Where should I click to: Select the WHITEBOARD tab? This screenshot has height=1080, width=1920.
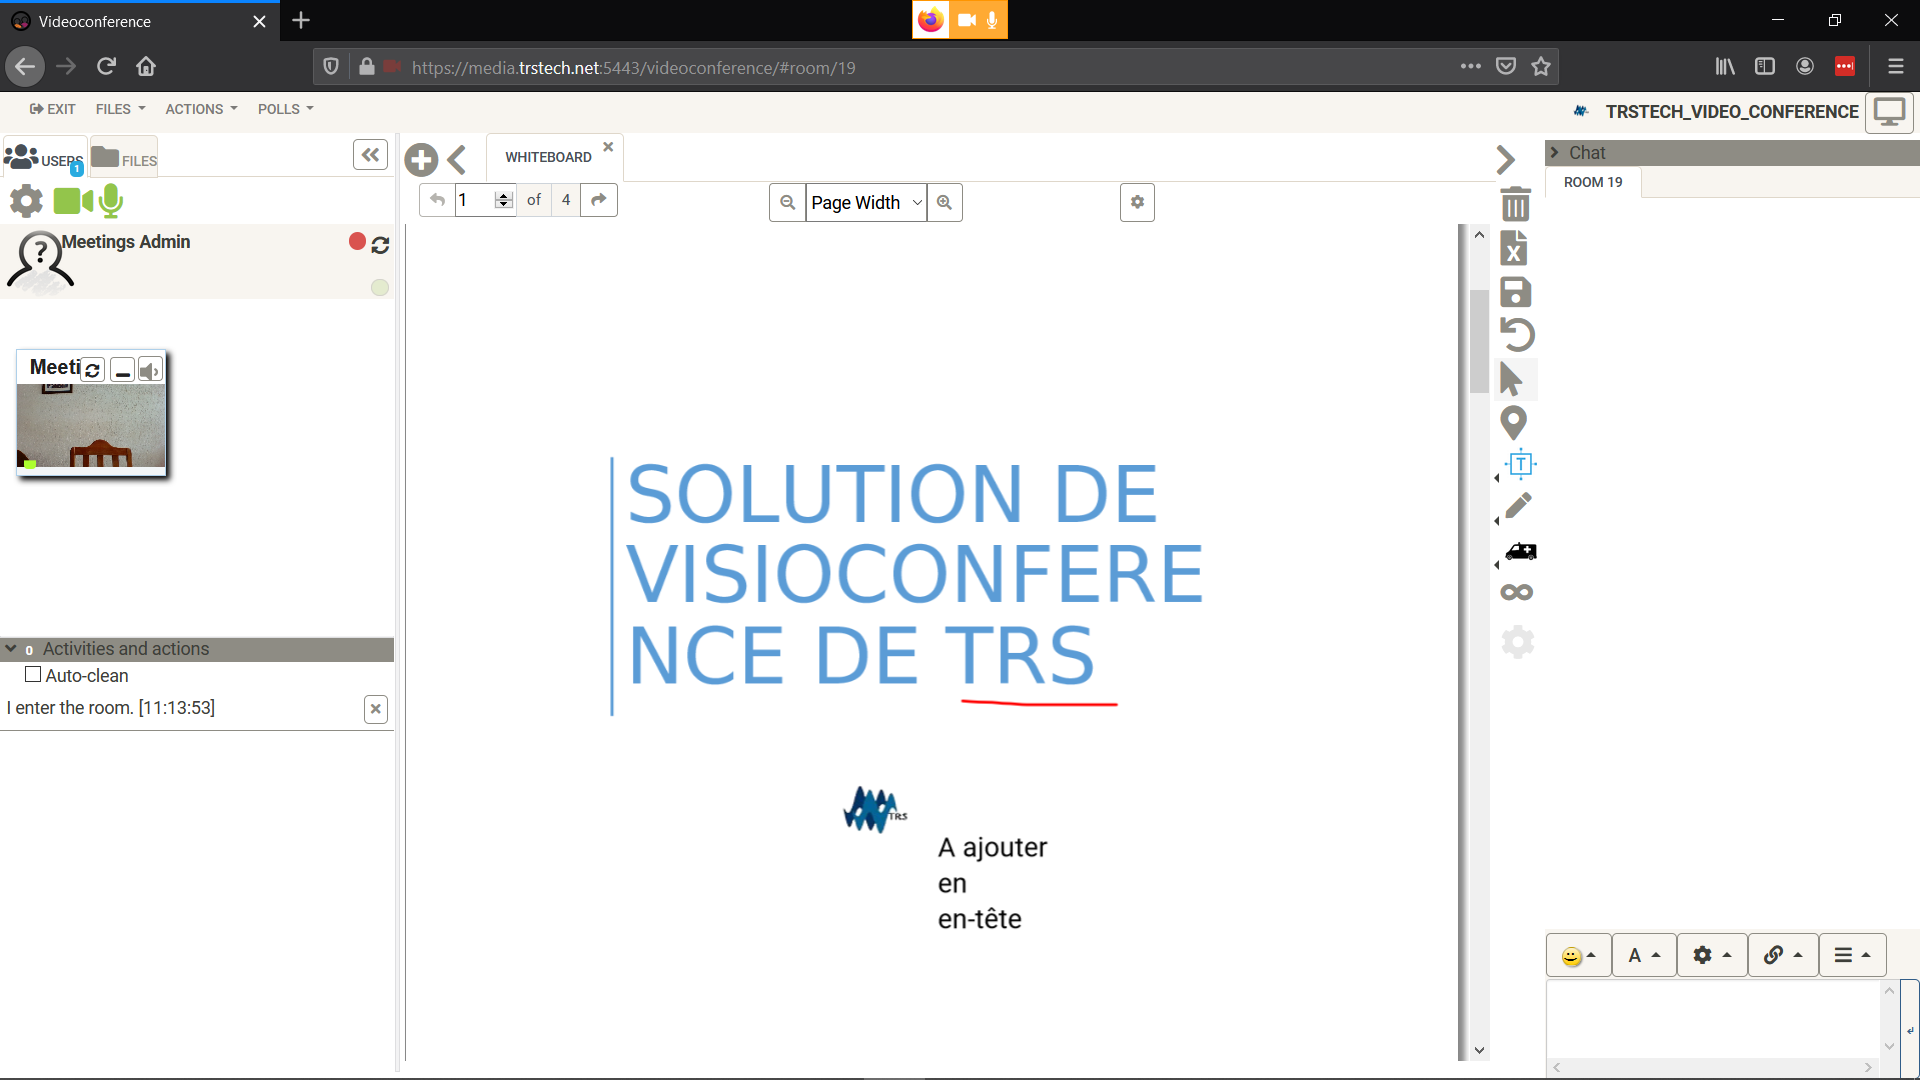pos(548,157)
